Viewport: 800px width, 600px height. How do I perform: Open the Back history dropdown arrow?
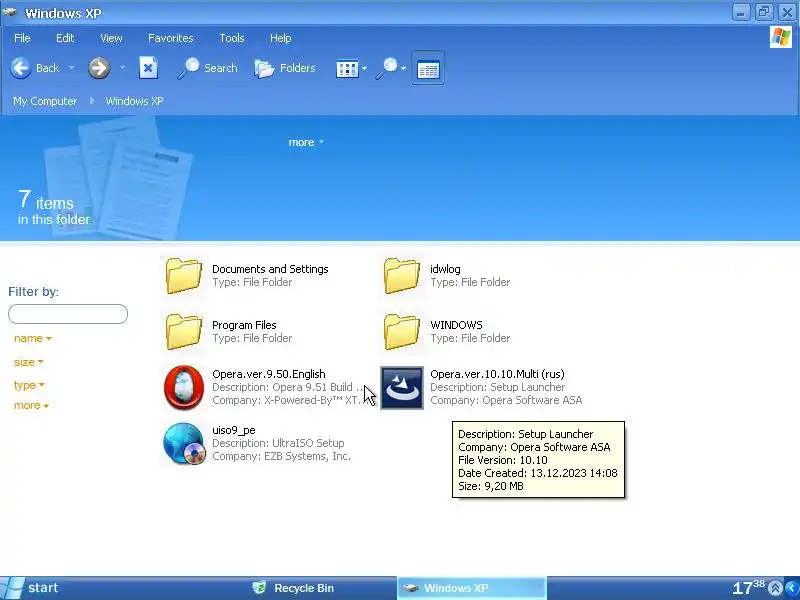coord(71,67)
